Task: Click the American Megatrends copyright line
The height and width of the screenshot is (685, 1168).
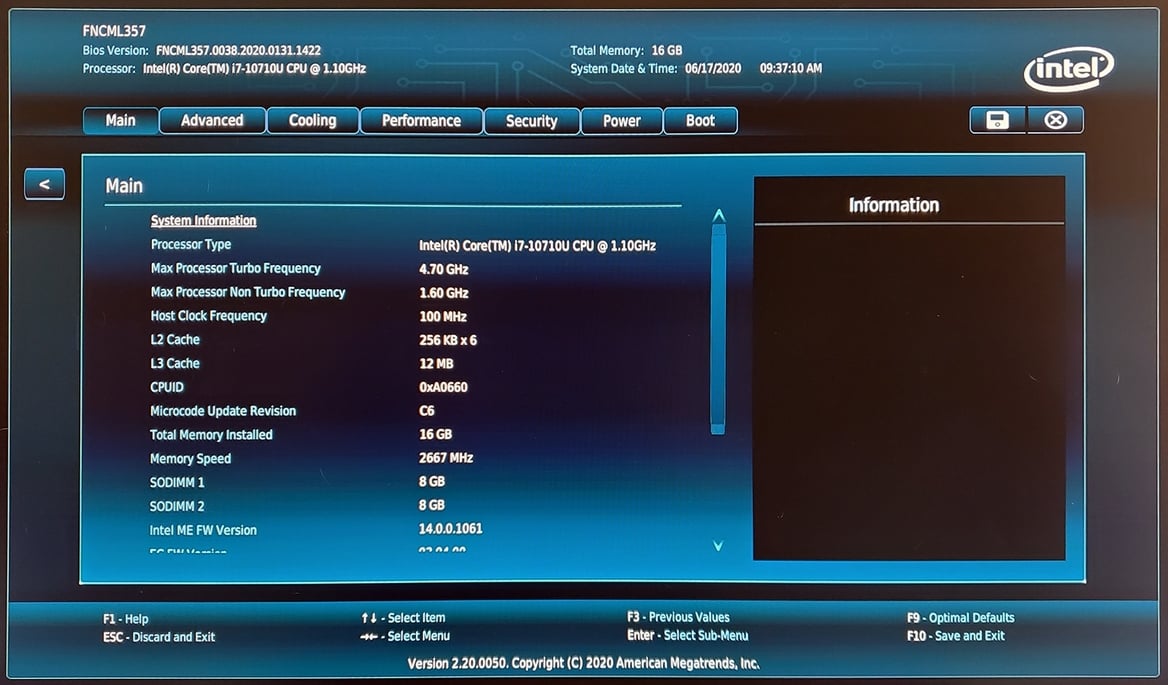Action: pyautogui.click(x=584, y=663)
